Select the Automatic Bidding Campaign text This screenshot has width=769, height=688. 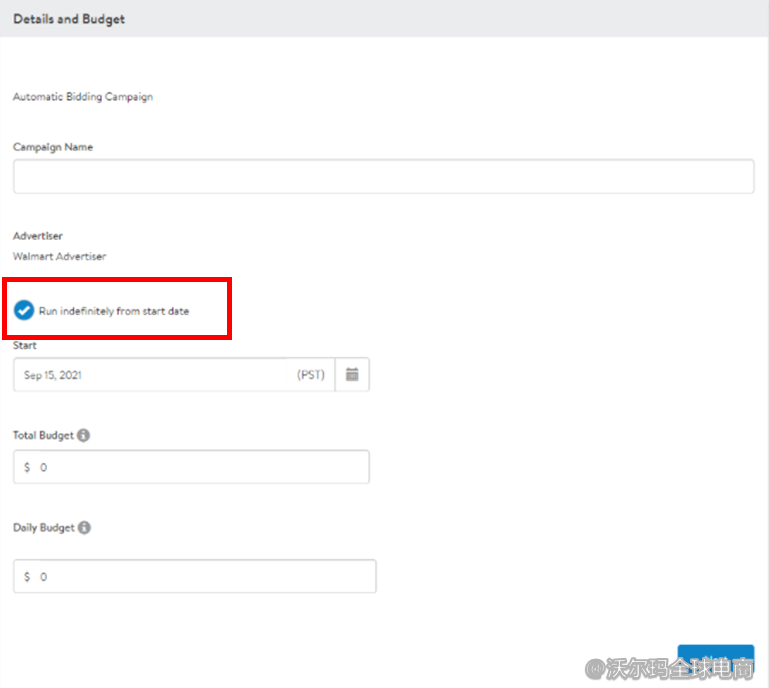(83, 97)
